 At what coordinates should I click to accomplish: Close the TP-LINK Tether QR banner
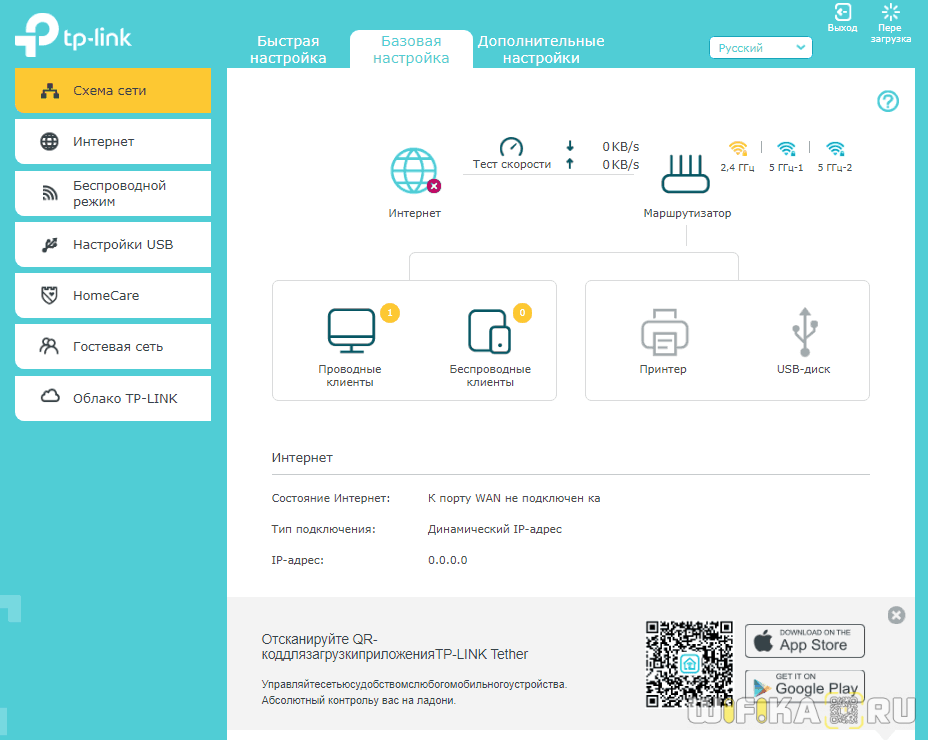click(x=896, y=615)
